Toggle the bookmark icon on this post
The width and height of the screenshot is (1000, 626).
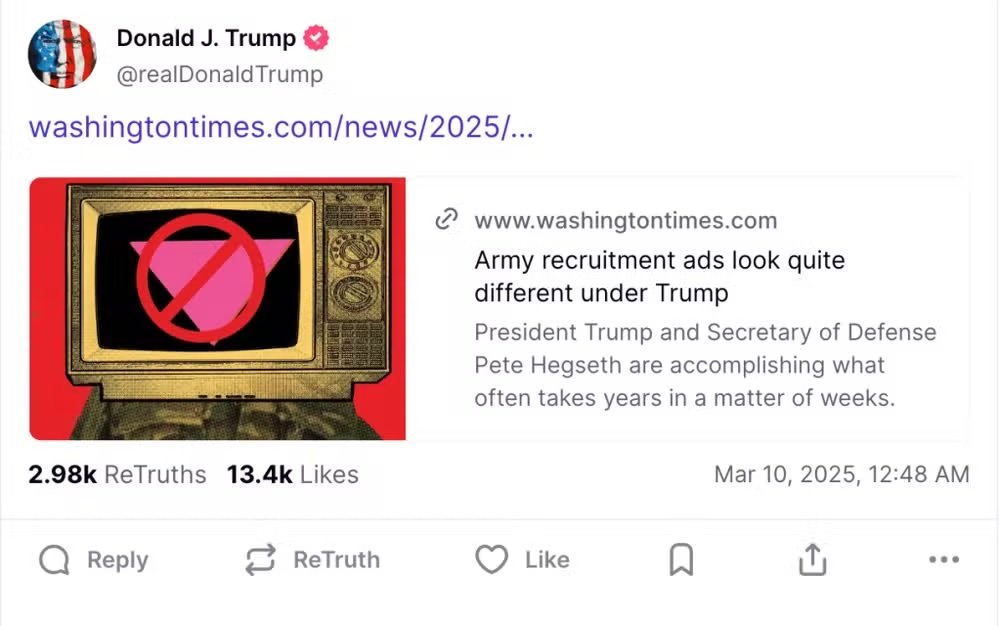point(681,561)
